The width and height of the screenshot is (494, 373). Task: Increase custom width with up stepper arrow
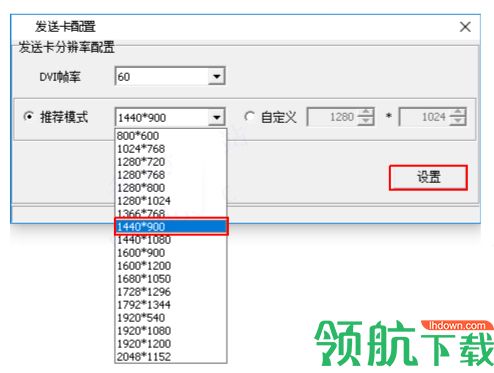pyautogui.click(x=366, y=112)
